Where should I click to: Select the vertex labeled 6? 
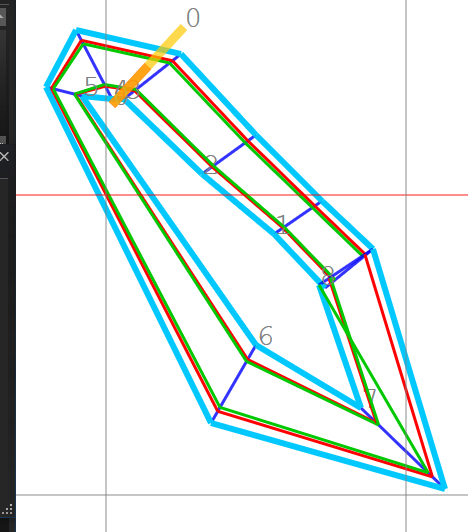[x=265, y=336]
